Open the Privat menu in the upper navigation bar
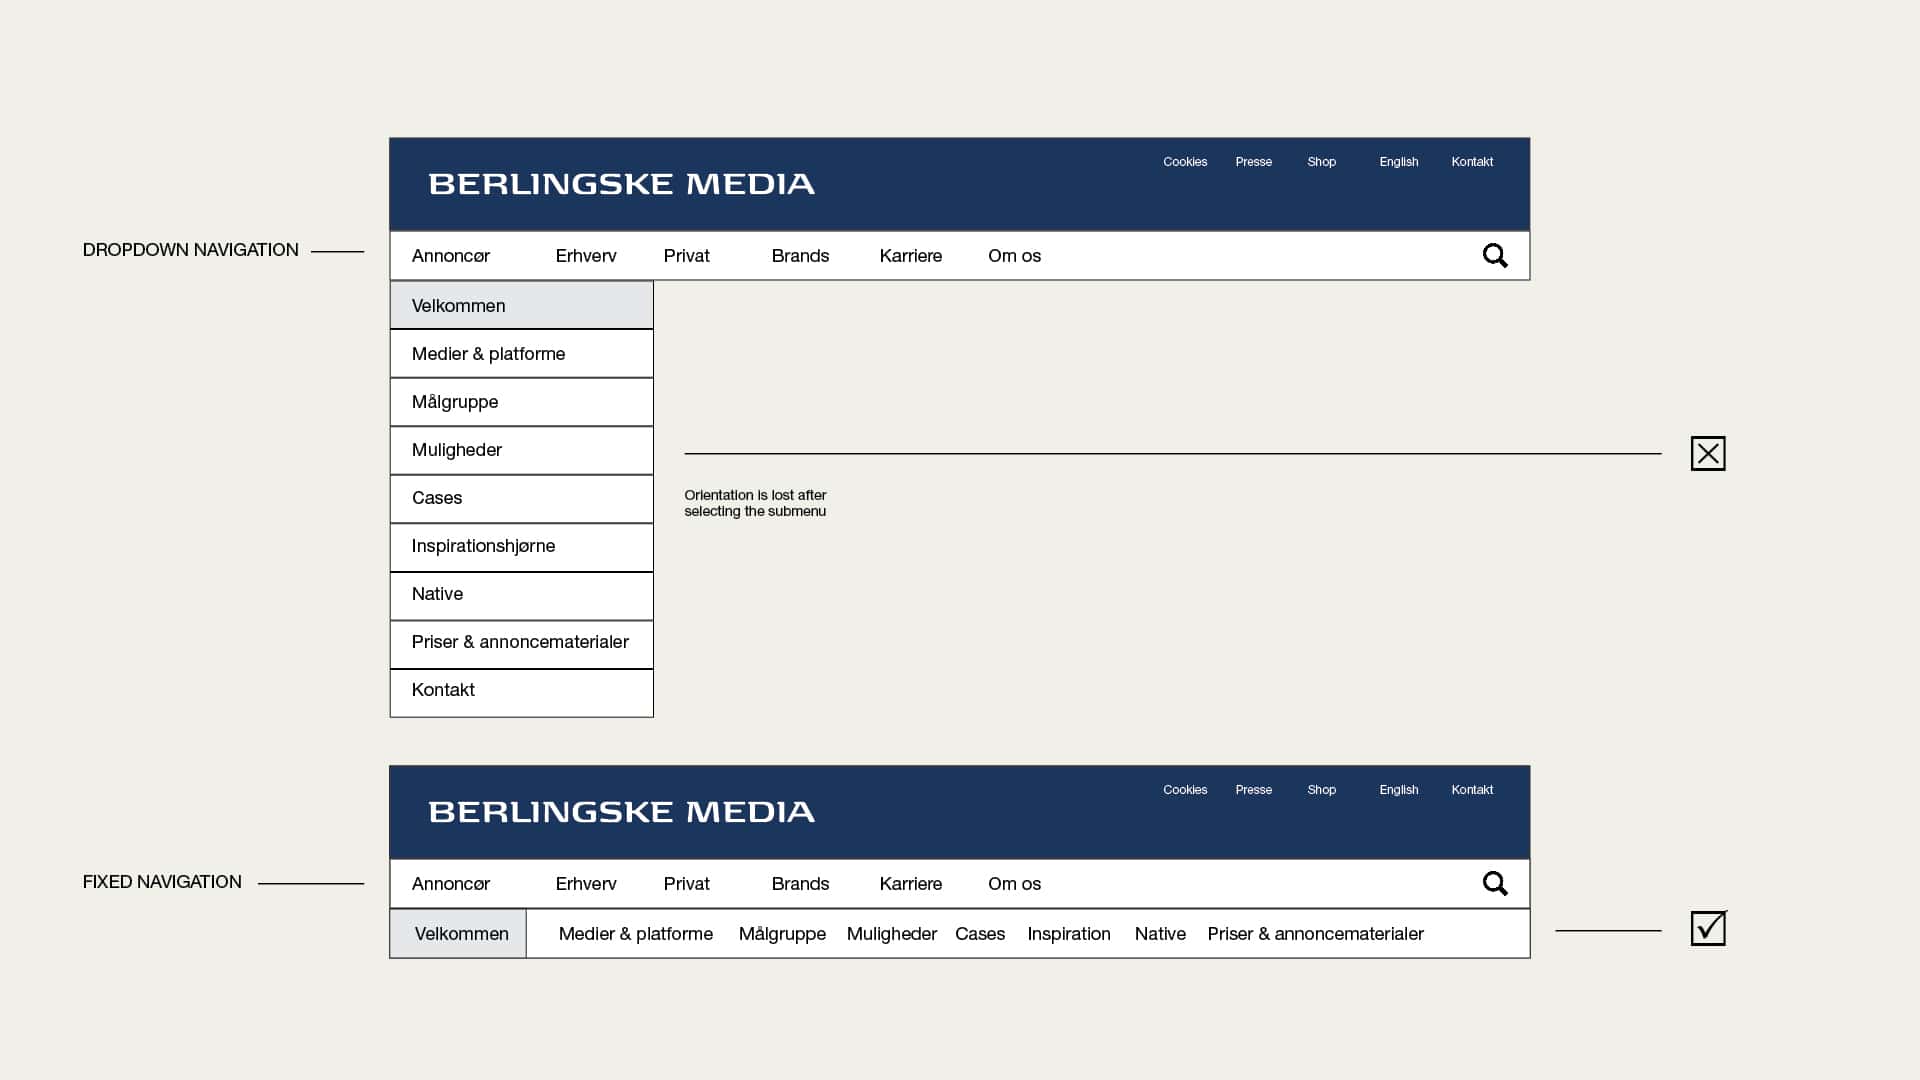 687,256
